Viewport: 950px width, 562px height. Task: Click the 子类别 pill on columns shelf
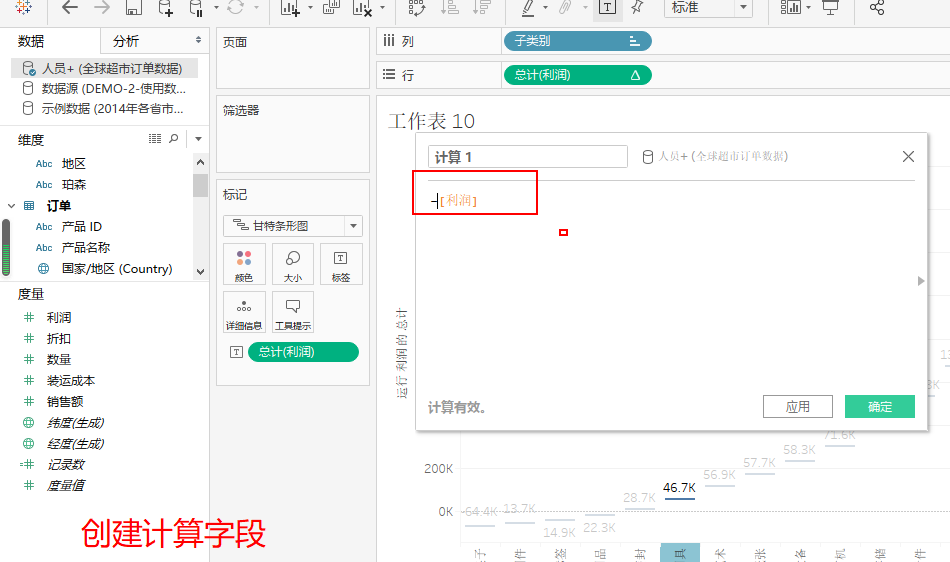pos(577,41)
